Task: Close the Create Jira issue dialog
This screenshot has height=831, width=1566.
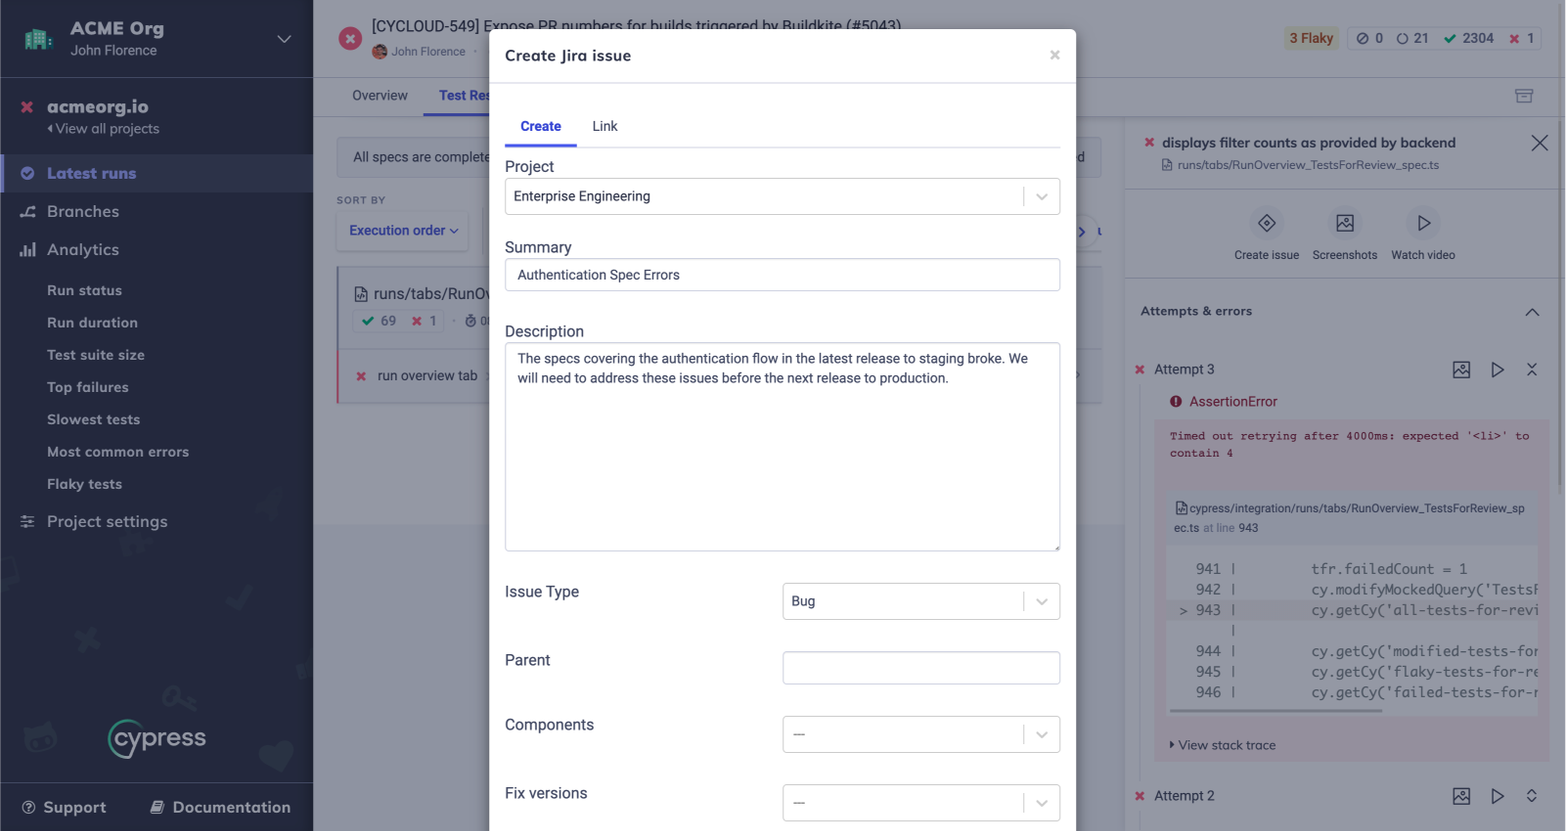Action: pyautogui.click(x=1054, y=55)
